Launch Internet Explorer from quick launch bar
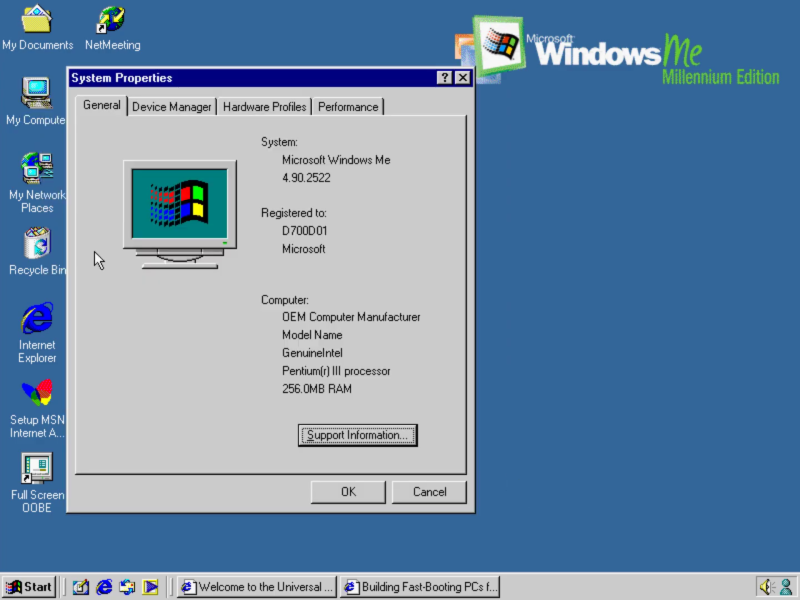Screen dimensions: 800x600 (104, 587)
